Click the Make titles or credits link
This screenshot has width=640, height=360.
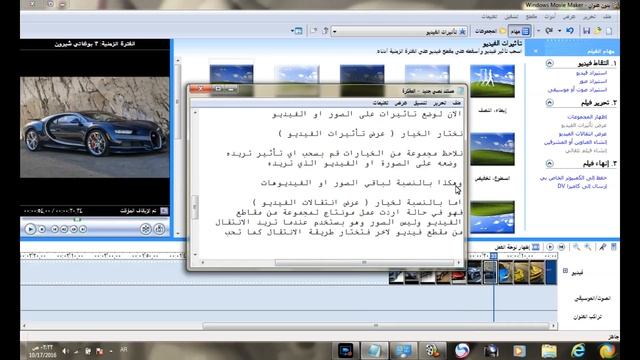[x=576, y=142]
